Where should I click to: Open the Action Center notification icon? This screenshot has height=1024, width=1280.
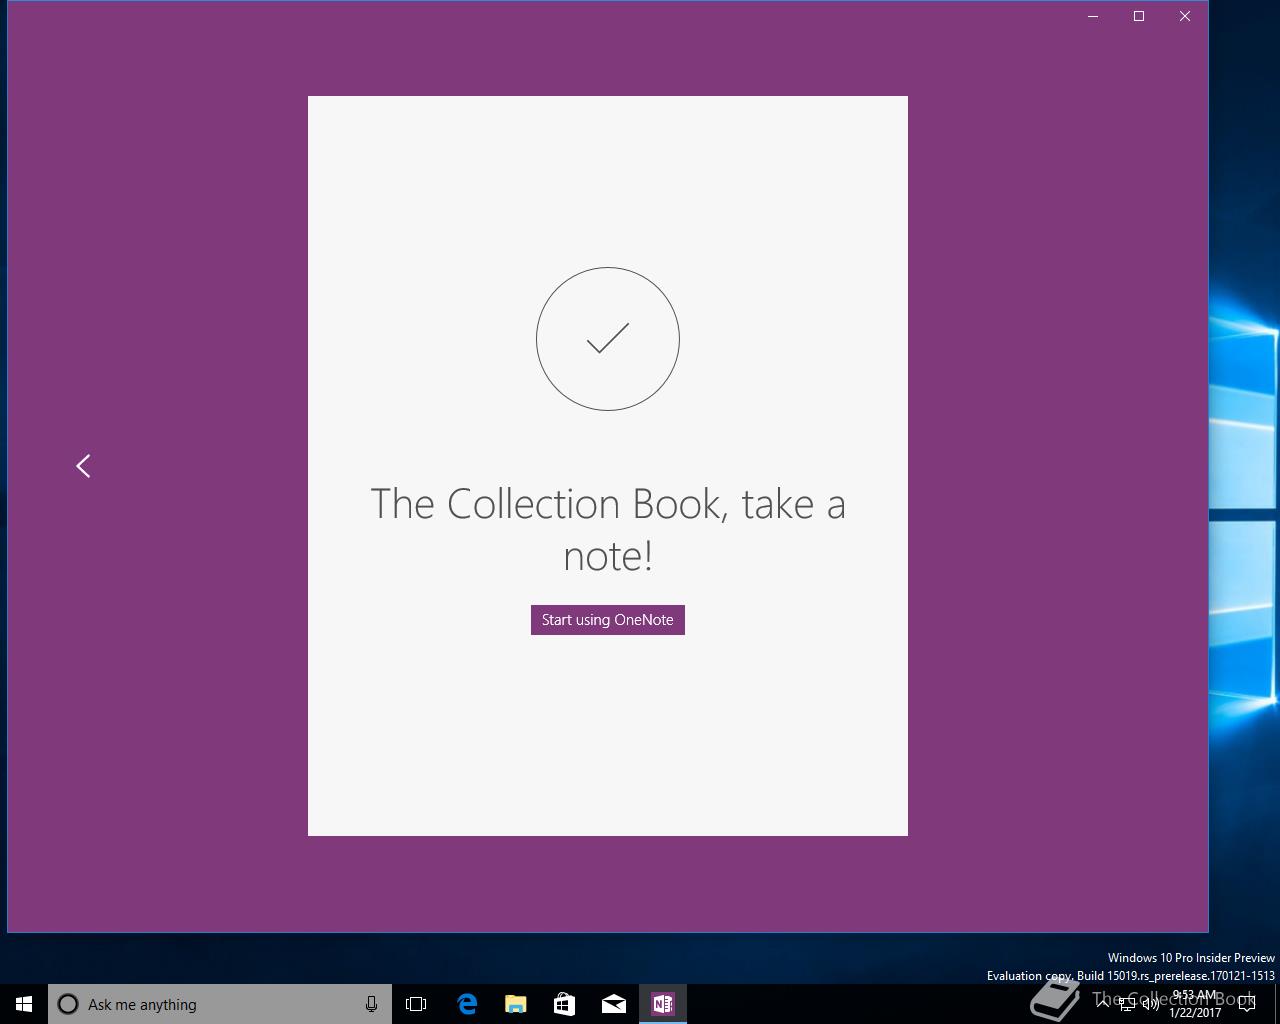pyautogui.click(x=1247, y=1004)
